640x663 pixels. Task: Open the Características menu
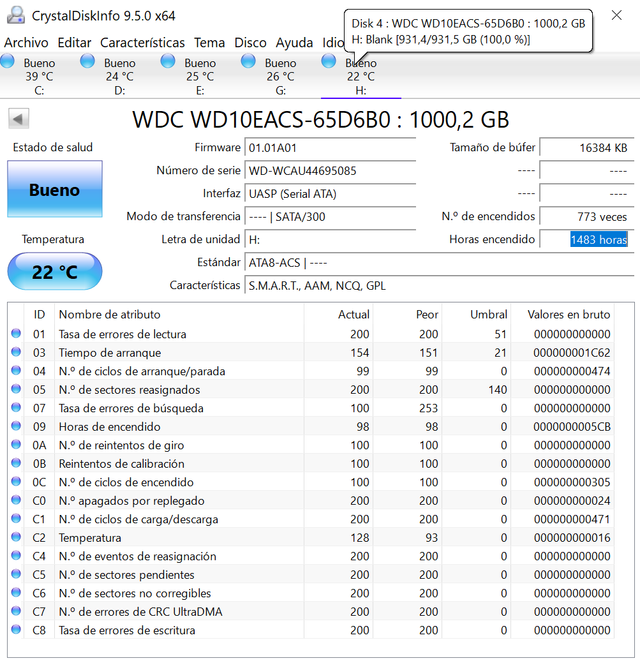pos(142,43)
